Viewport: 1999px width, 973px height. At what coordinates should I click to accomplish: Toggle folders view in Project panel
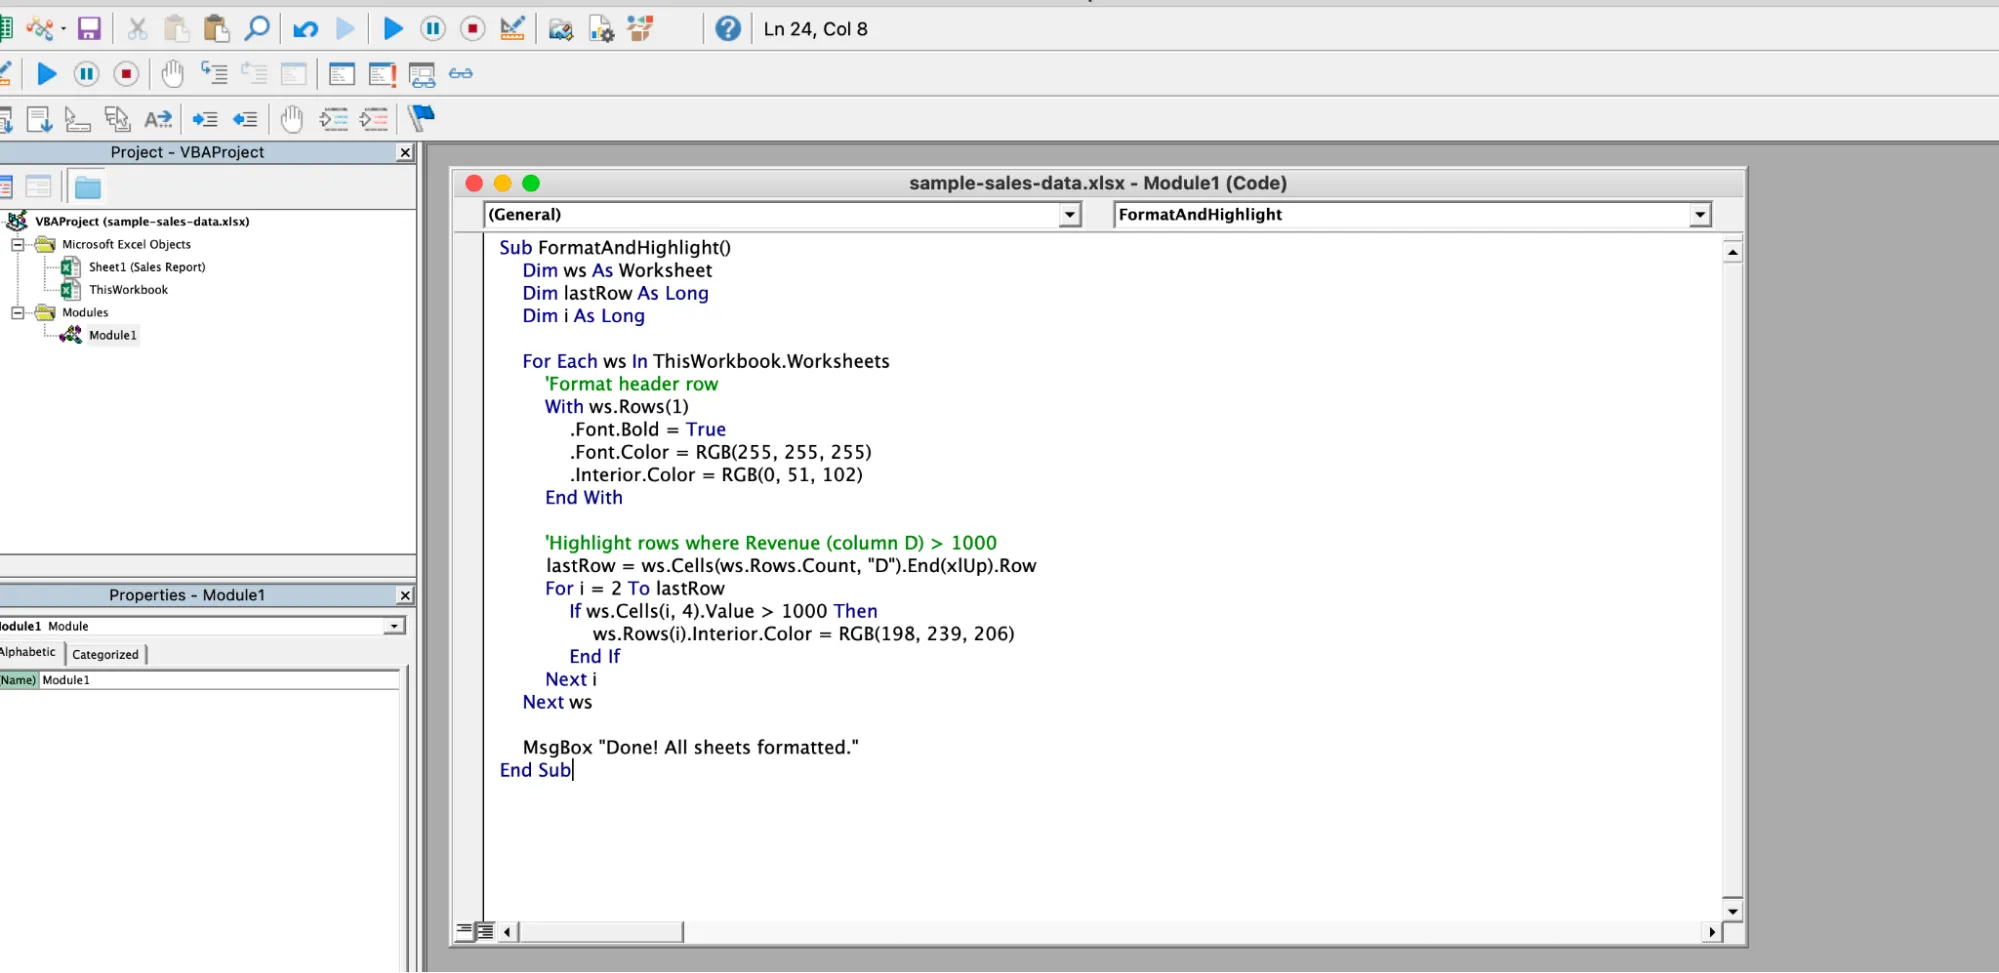pyautogui.click(x=88, y=187)
